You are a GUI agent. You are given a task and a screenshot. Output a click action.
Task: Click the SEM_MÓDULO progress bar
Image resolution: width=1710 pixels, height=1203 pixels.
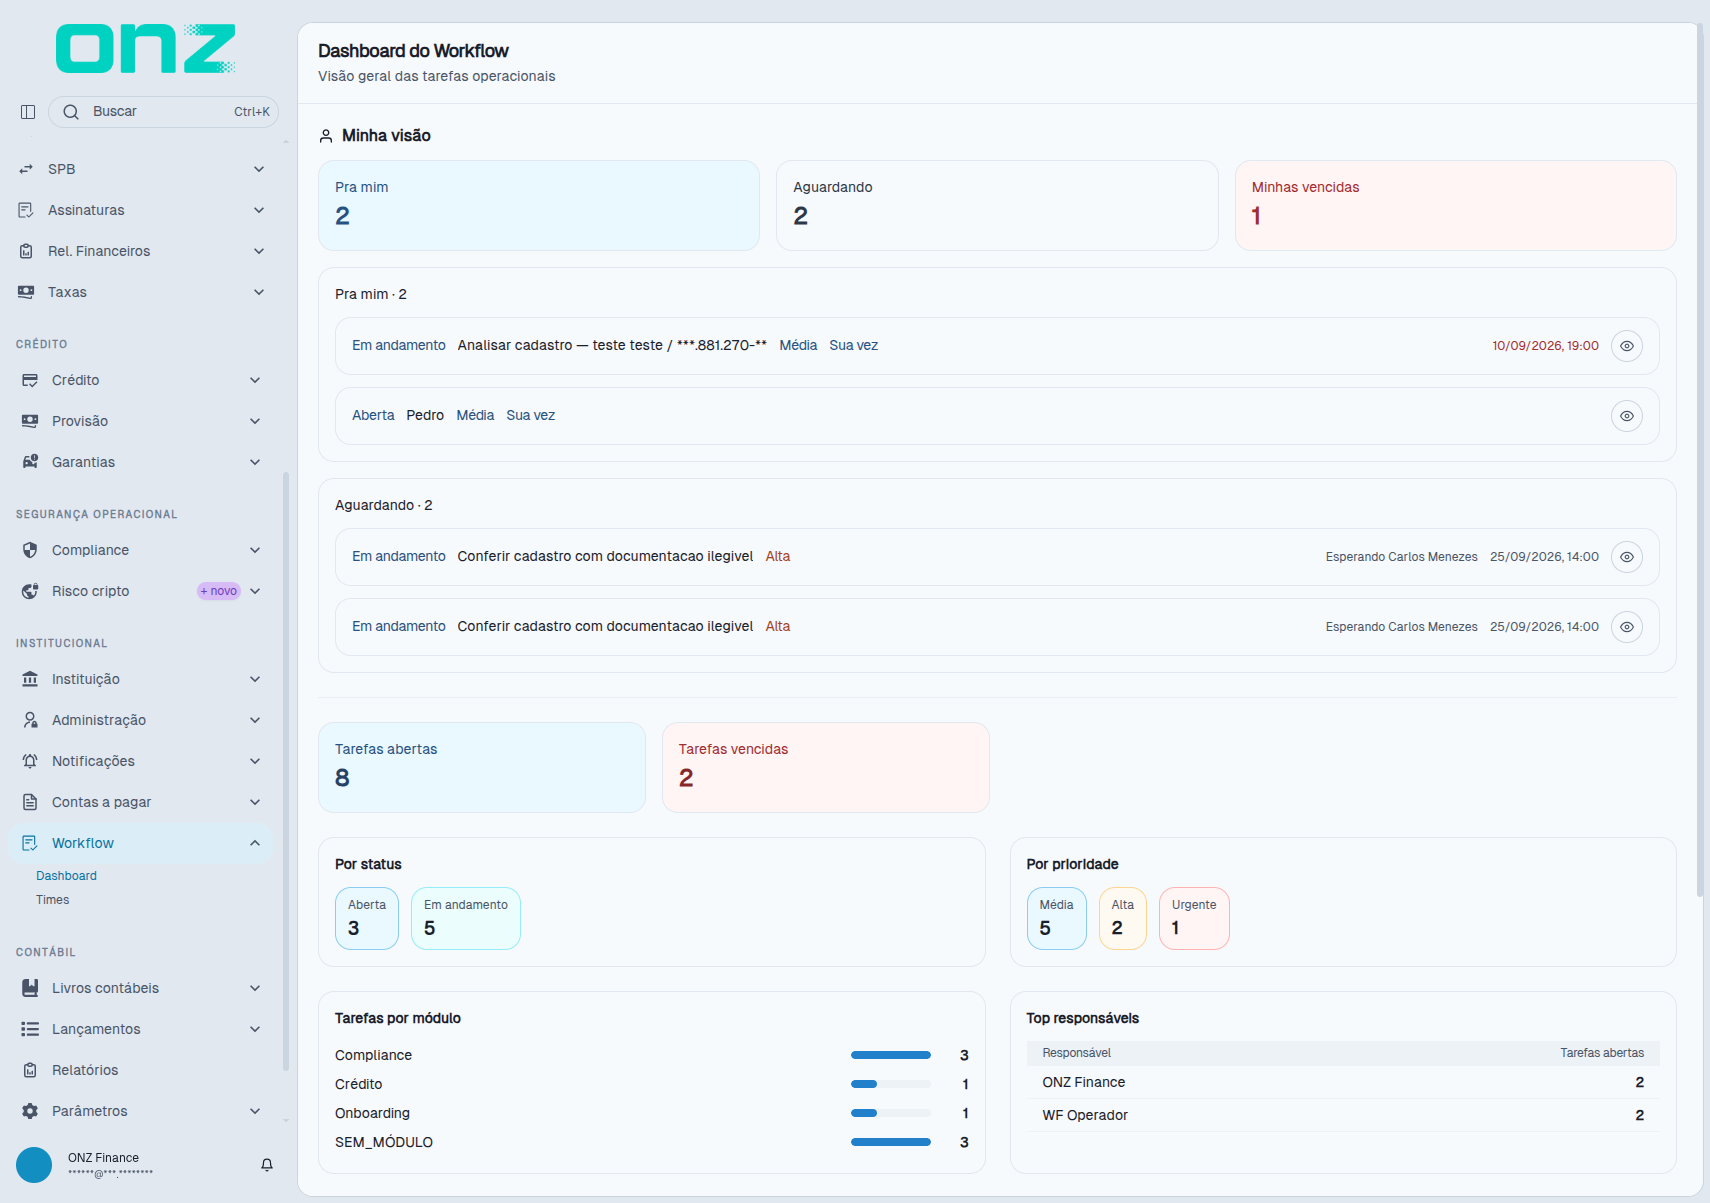tap(891, 1142)
